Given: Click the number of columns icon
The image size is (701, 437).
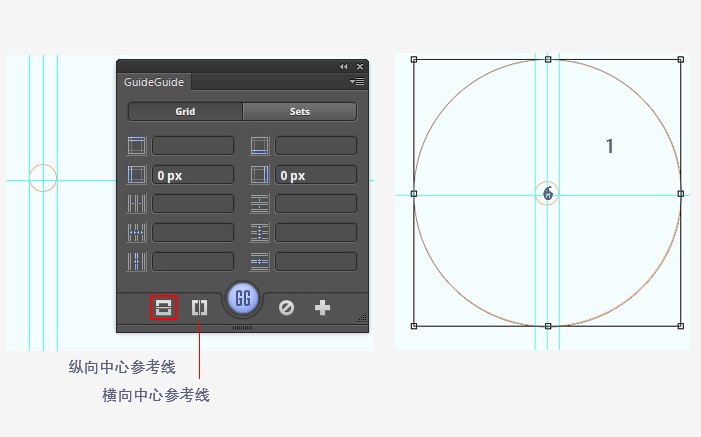Looking at the screenshot, I should pyautogui.click(x=136, y=204).
